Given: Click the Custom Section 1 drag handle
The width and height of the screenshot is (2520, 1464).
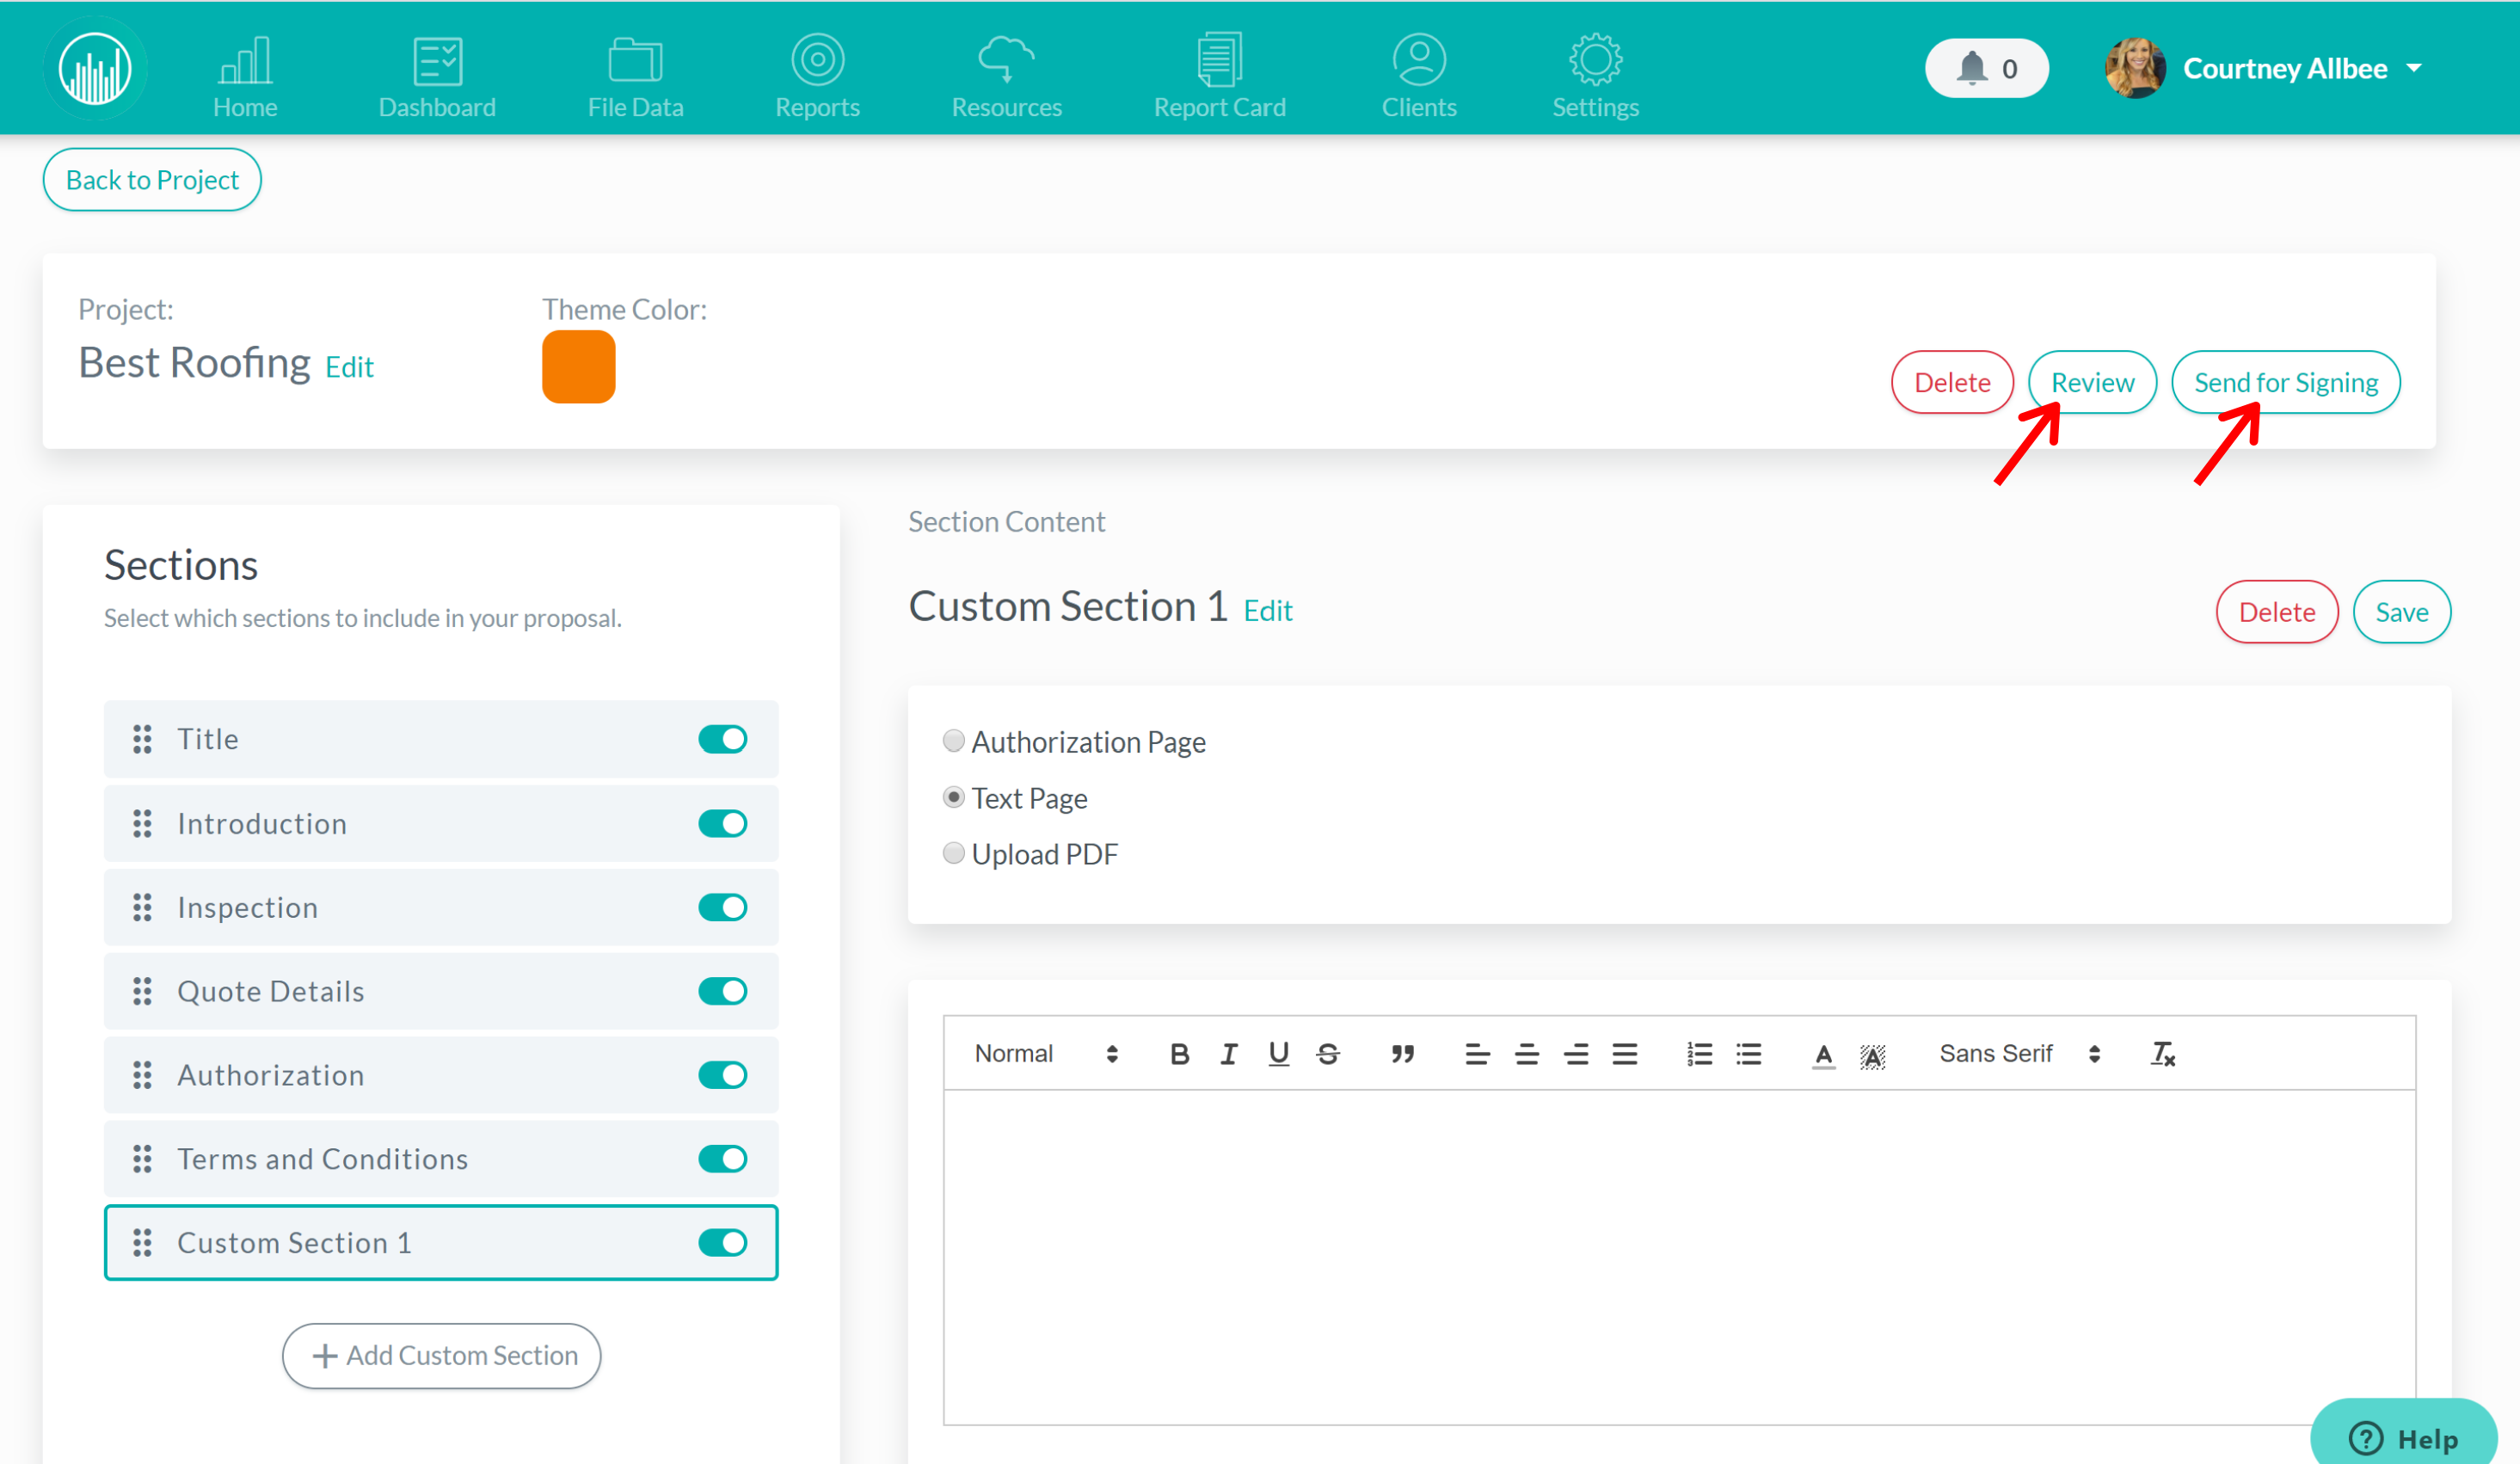Looking at the screenshot, I should point(142,1243).
